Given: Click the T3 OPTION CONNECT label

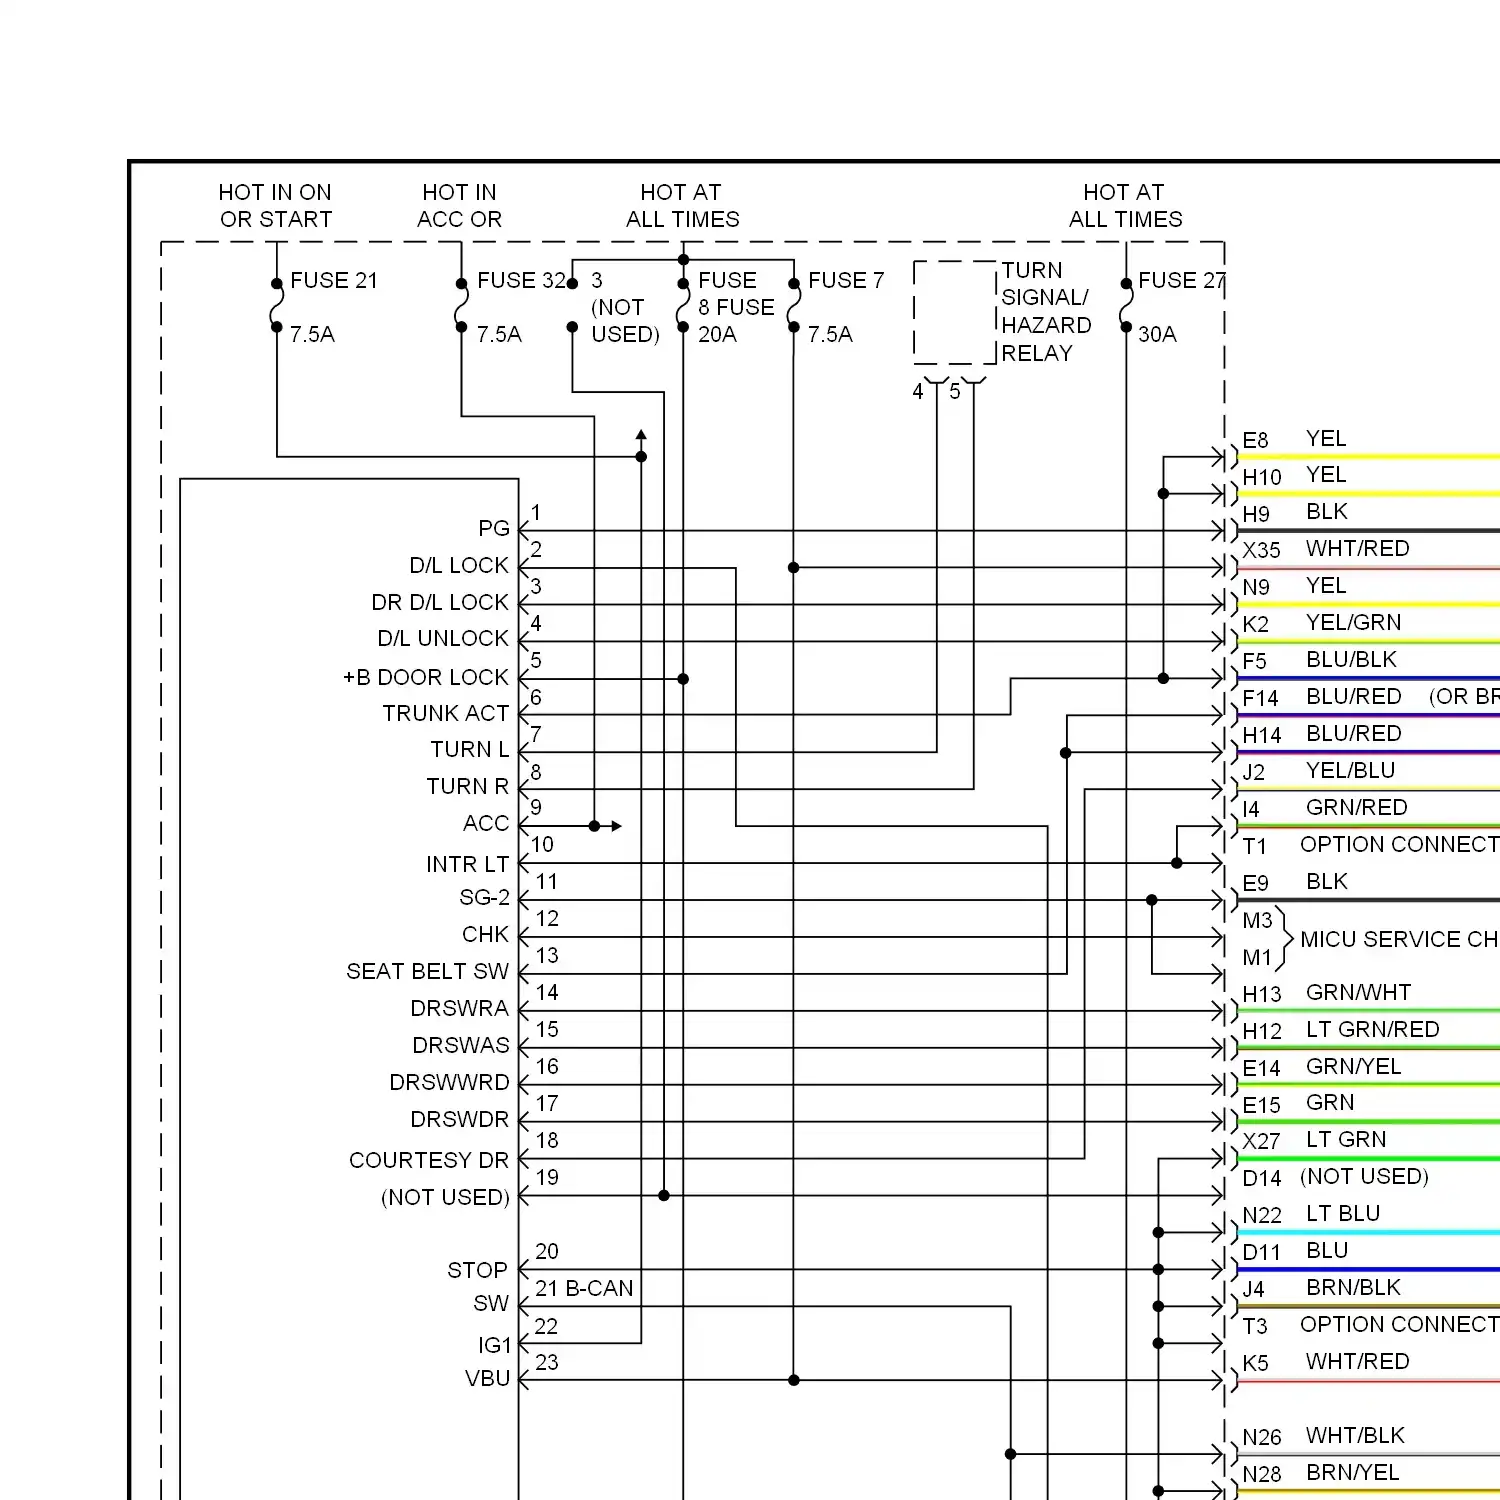Looking at the screenshot, I should tap(1370, 1326).
